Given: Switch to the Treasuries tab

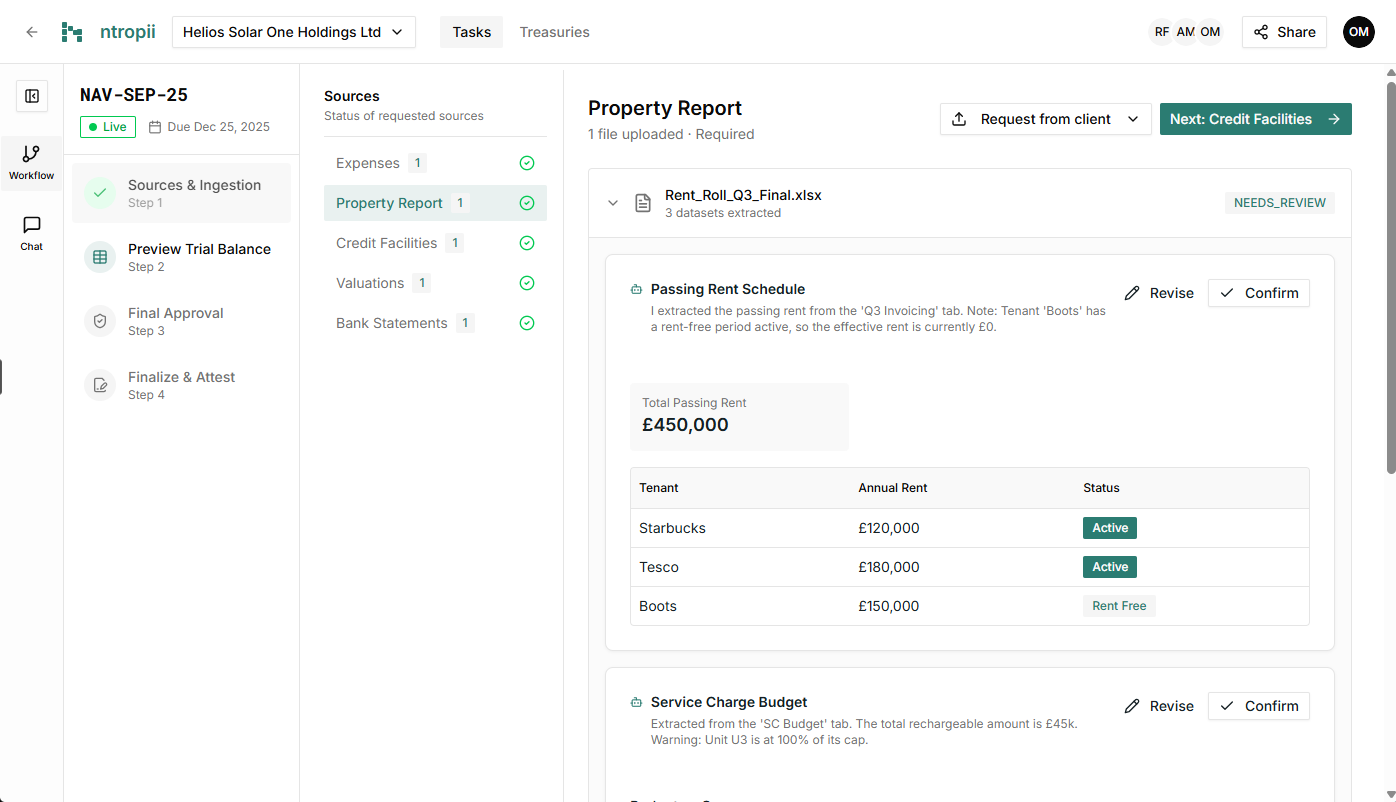Looking at the screenshot, I should coord(554,32).
